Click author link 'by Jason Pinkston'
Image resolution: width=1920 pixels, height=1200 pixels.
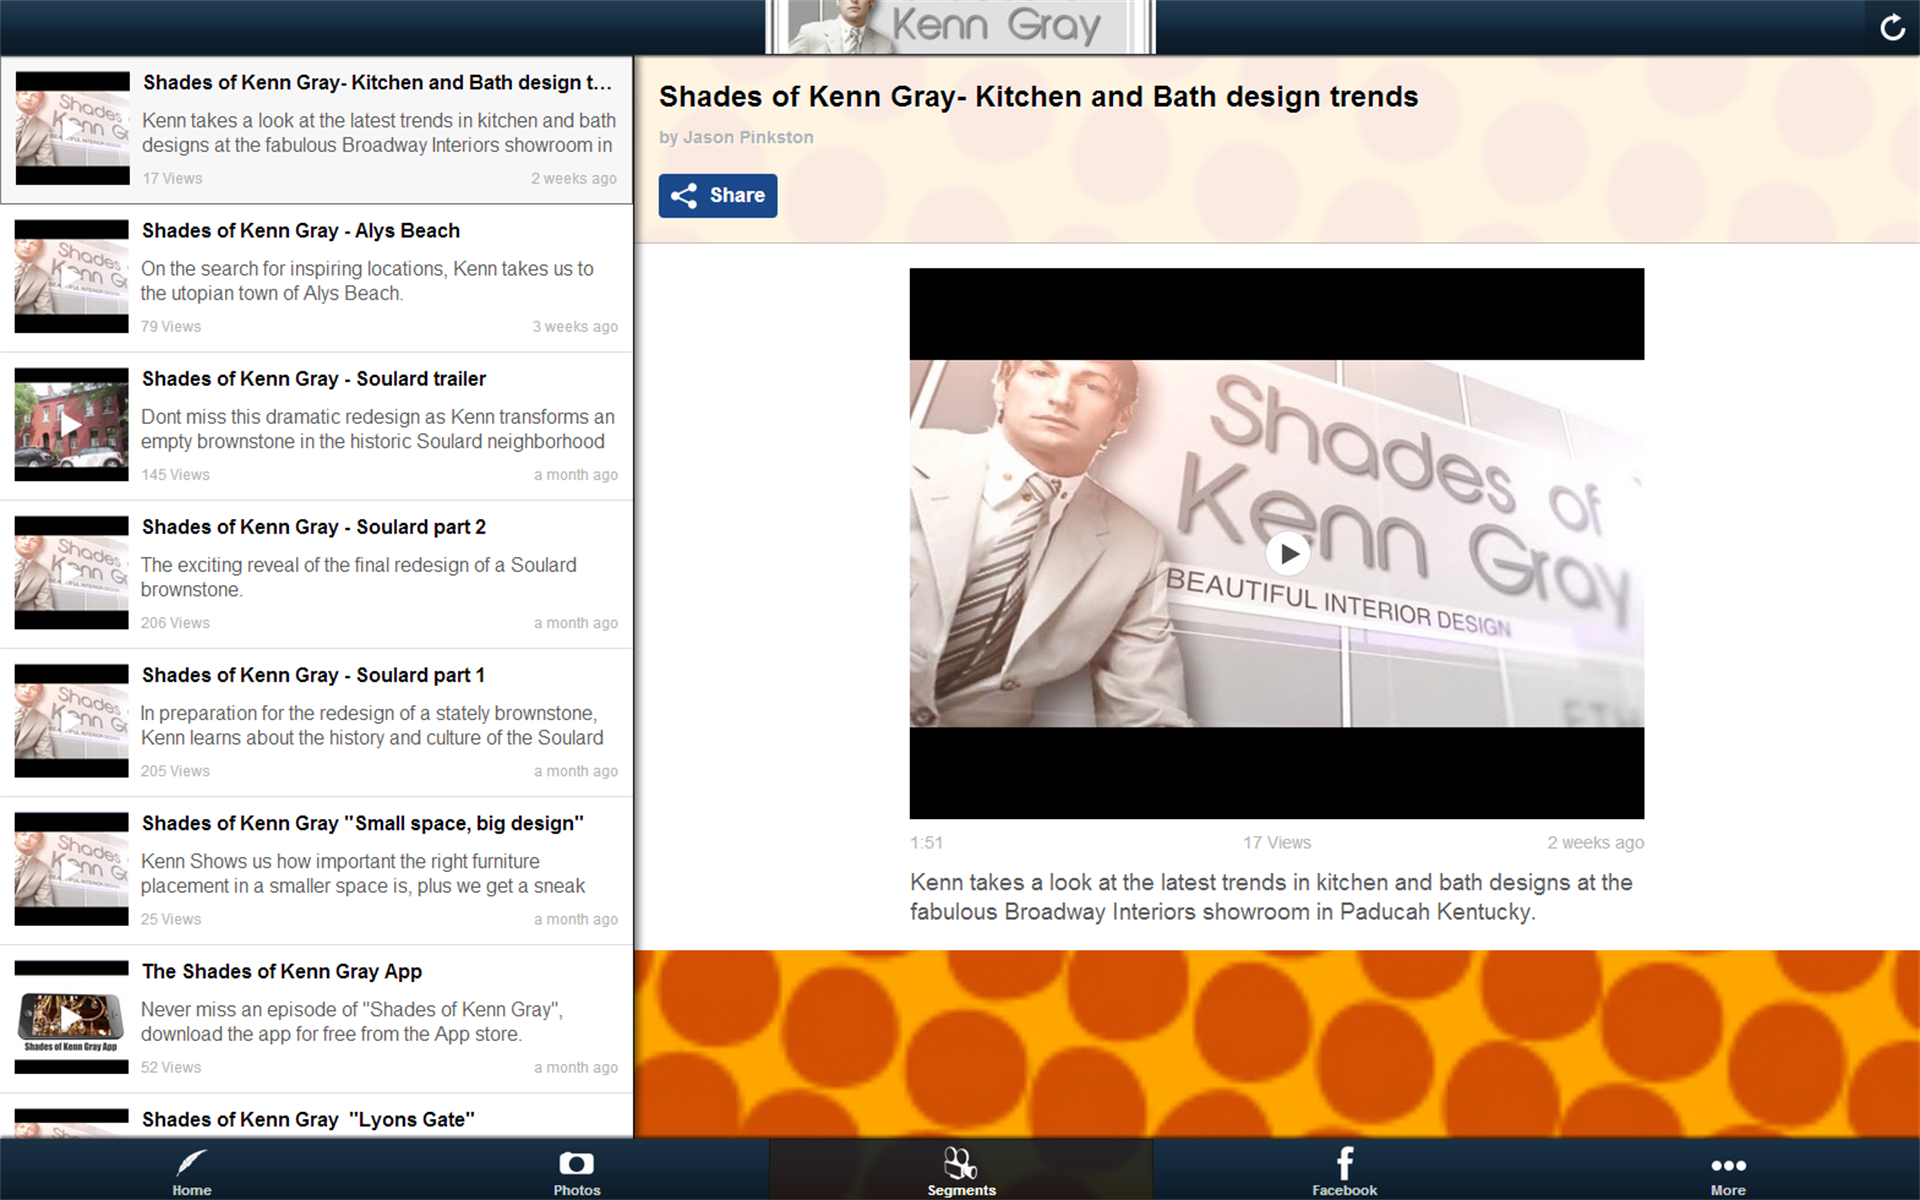point(736,137)
